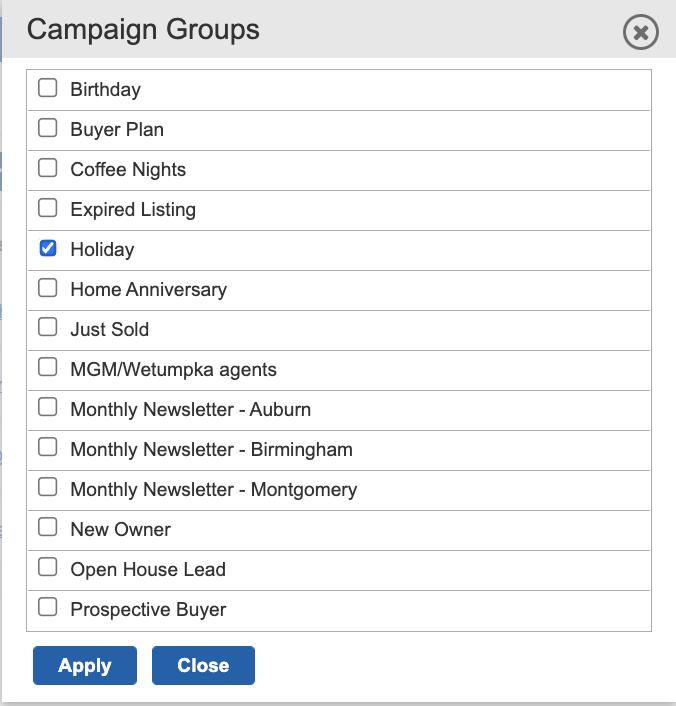This screenshot has height=706, width=676.
Task: Select the Open House Lead checkbox
Action: click(47, 567)
